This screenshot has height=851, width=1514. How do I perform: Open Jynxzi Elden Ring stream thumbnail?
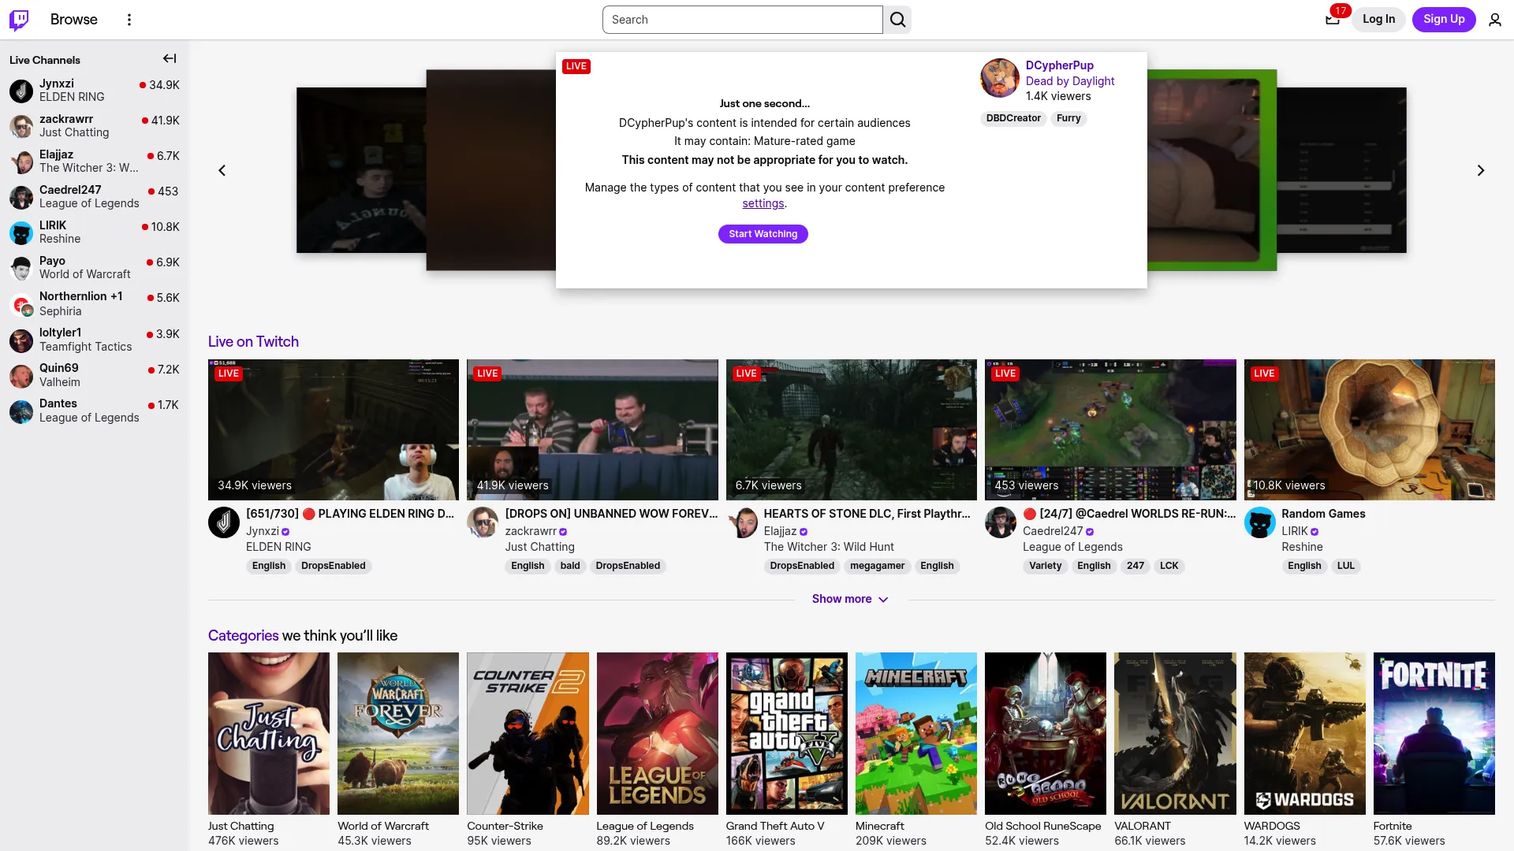point(333,430)
